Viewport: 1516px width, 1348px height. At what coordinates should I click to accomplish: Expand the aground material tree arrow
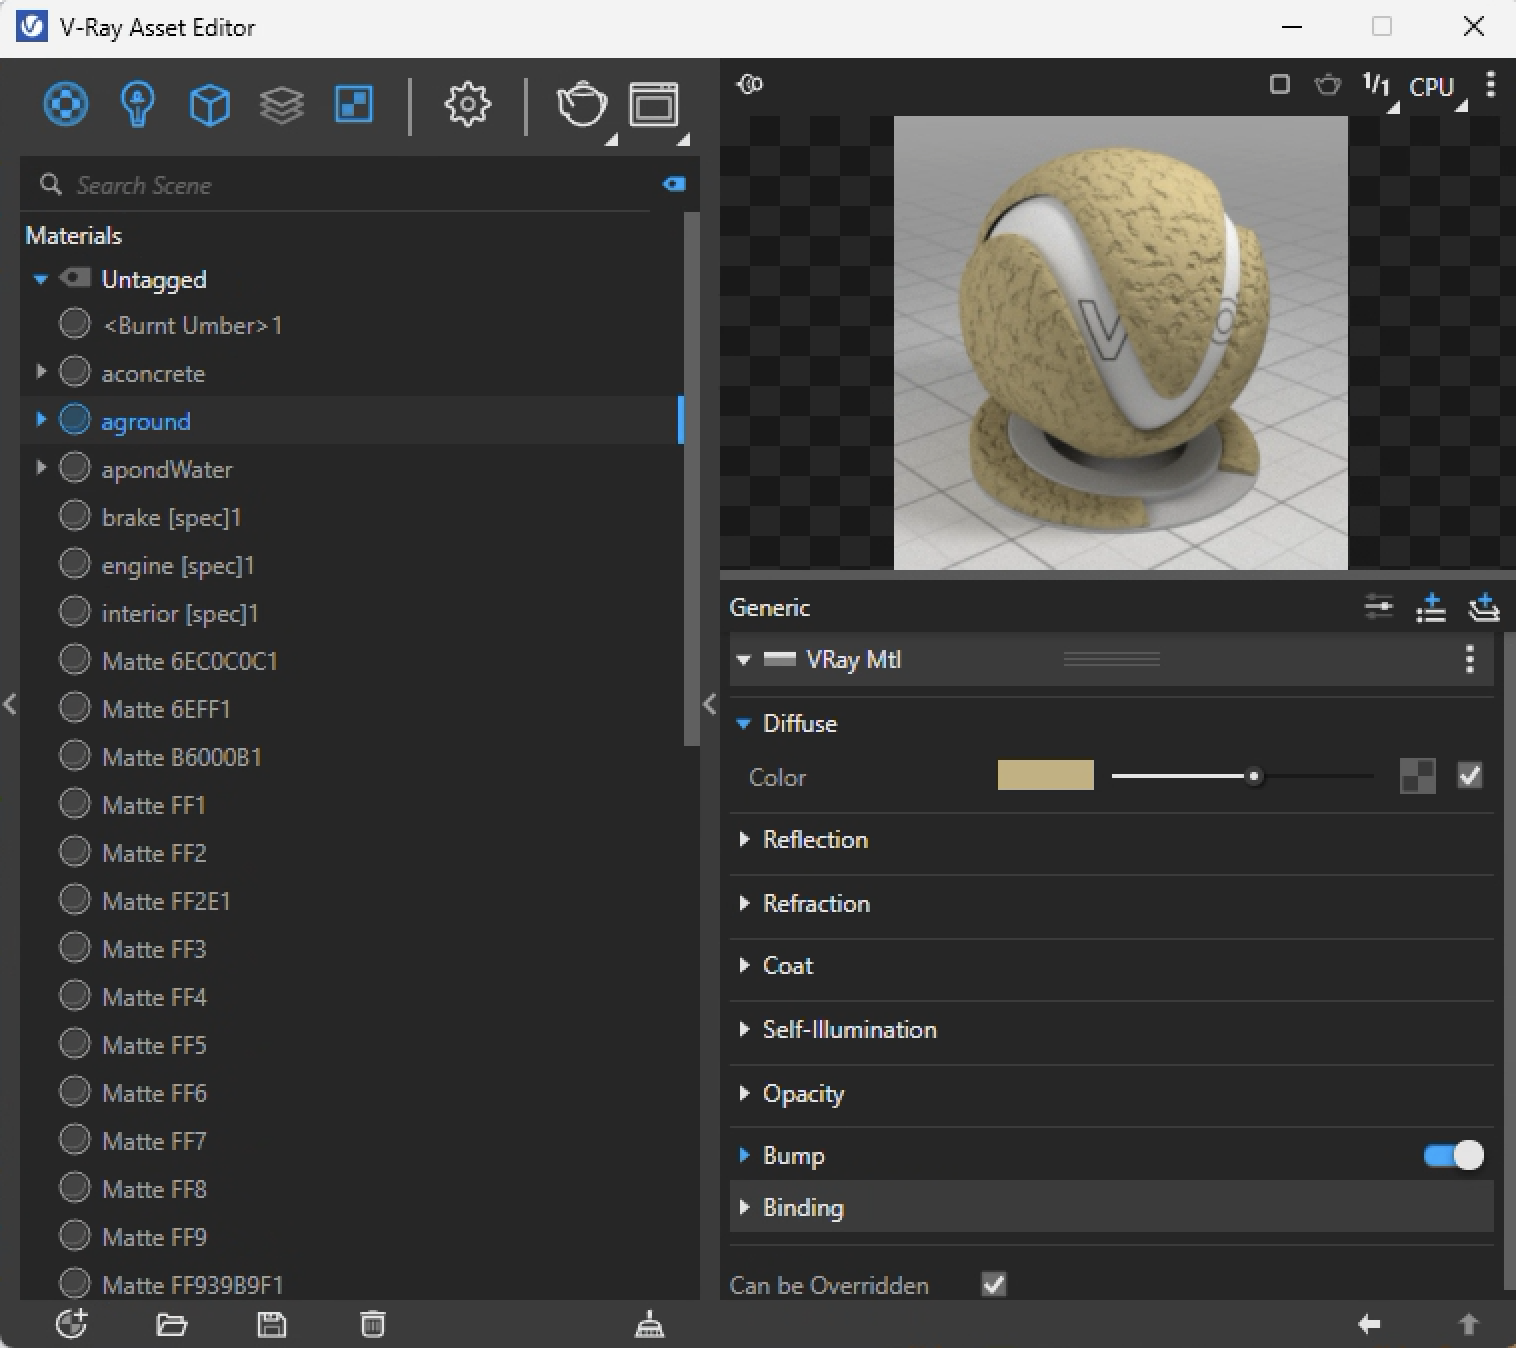(x=41, y=420)
